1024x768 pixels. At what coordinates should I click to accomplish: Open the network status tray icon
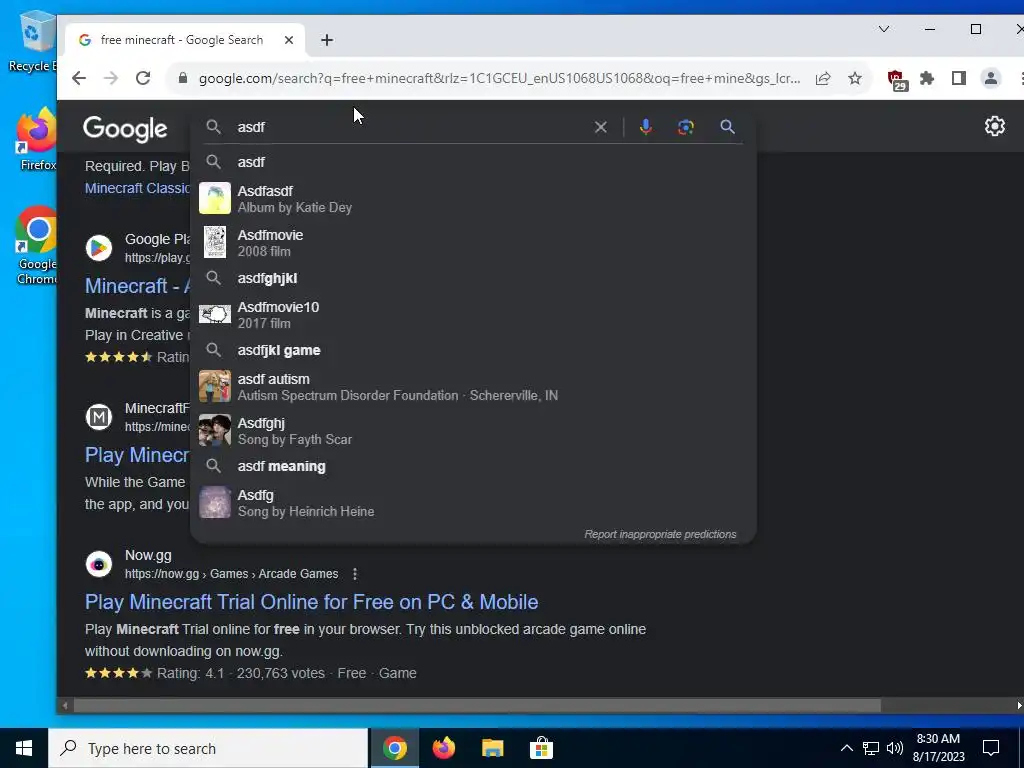coord(871,748)
